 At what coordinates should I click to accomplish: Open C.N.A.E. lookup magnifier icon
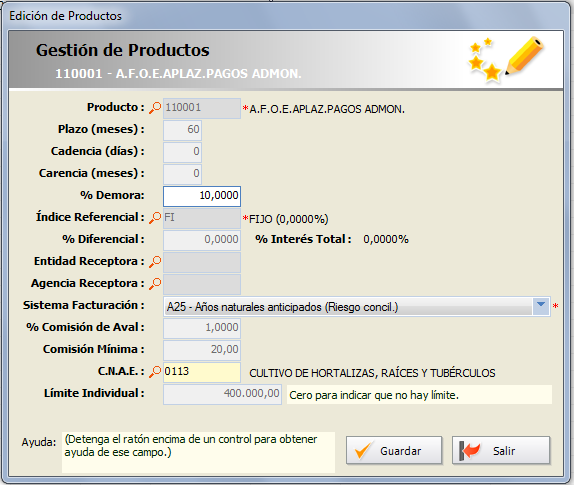tap(155, 372)
